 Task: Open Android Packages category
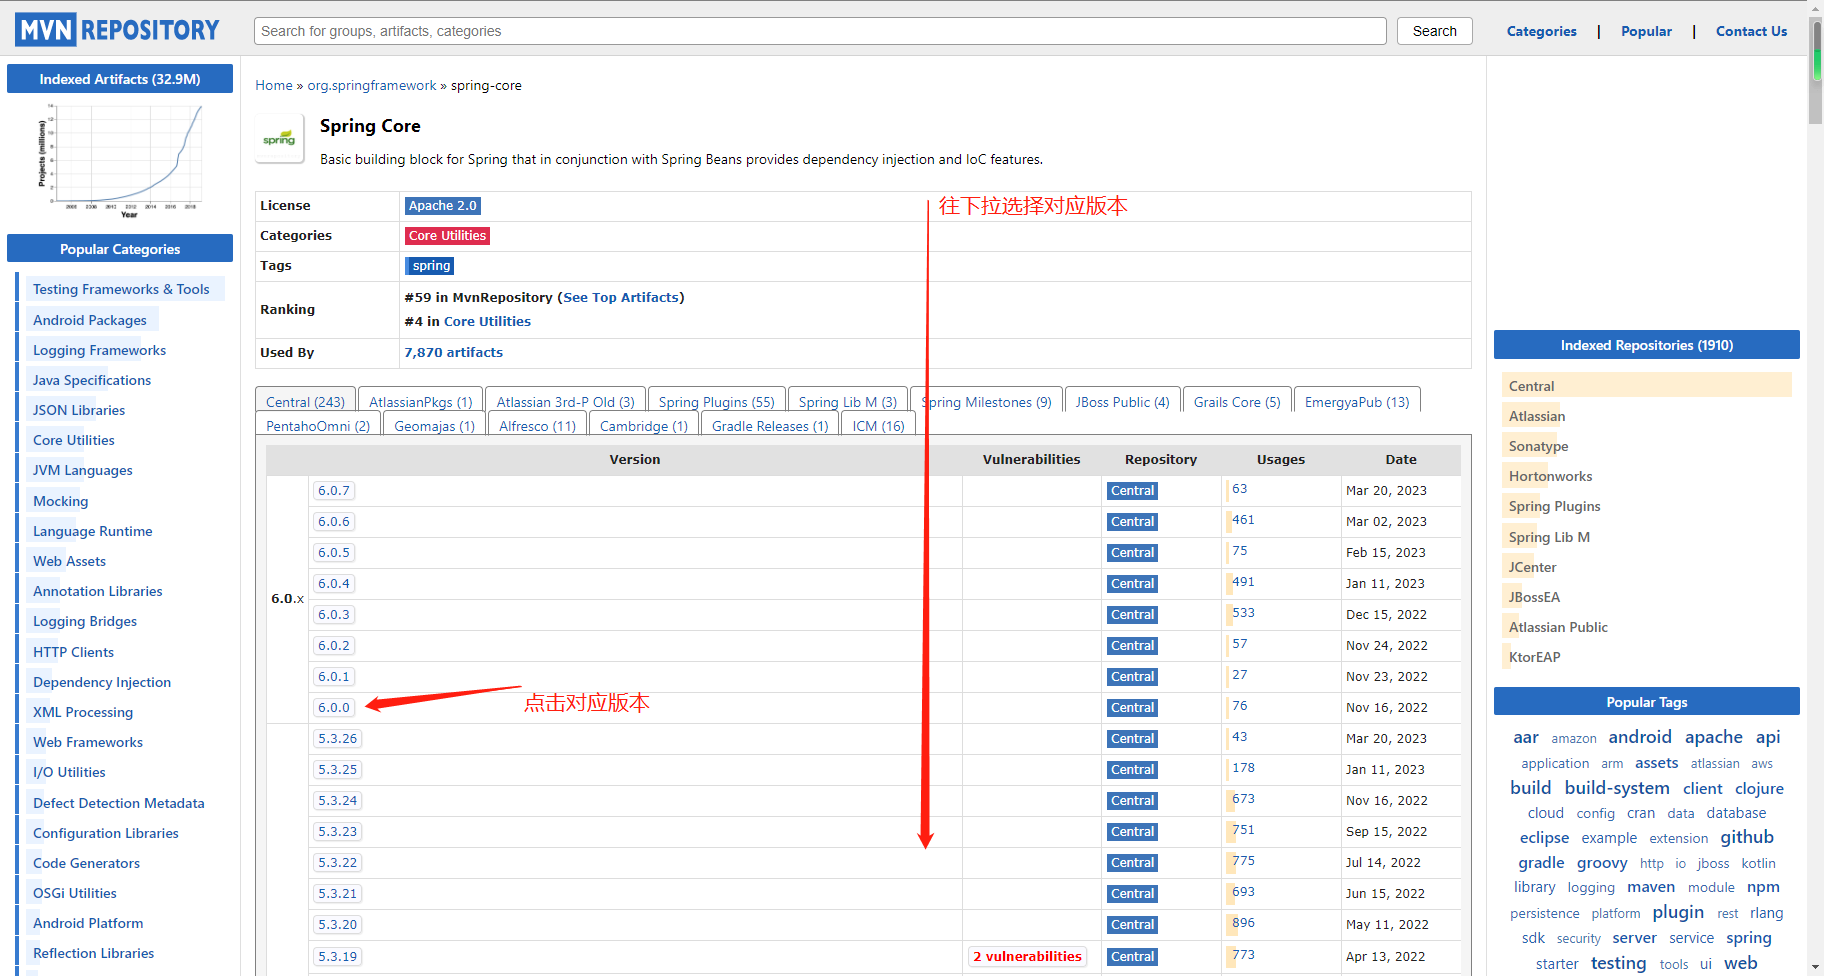[90, 320]
